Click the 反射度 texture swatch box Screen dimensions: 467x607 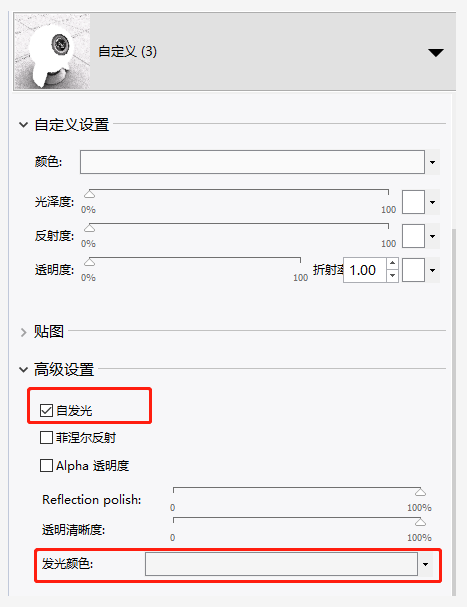414,236
